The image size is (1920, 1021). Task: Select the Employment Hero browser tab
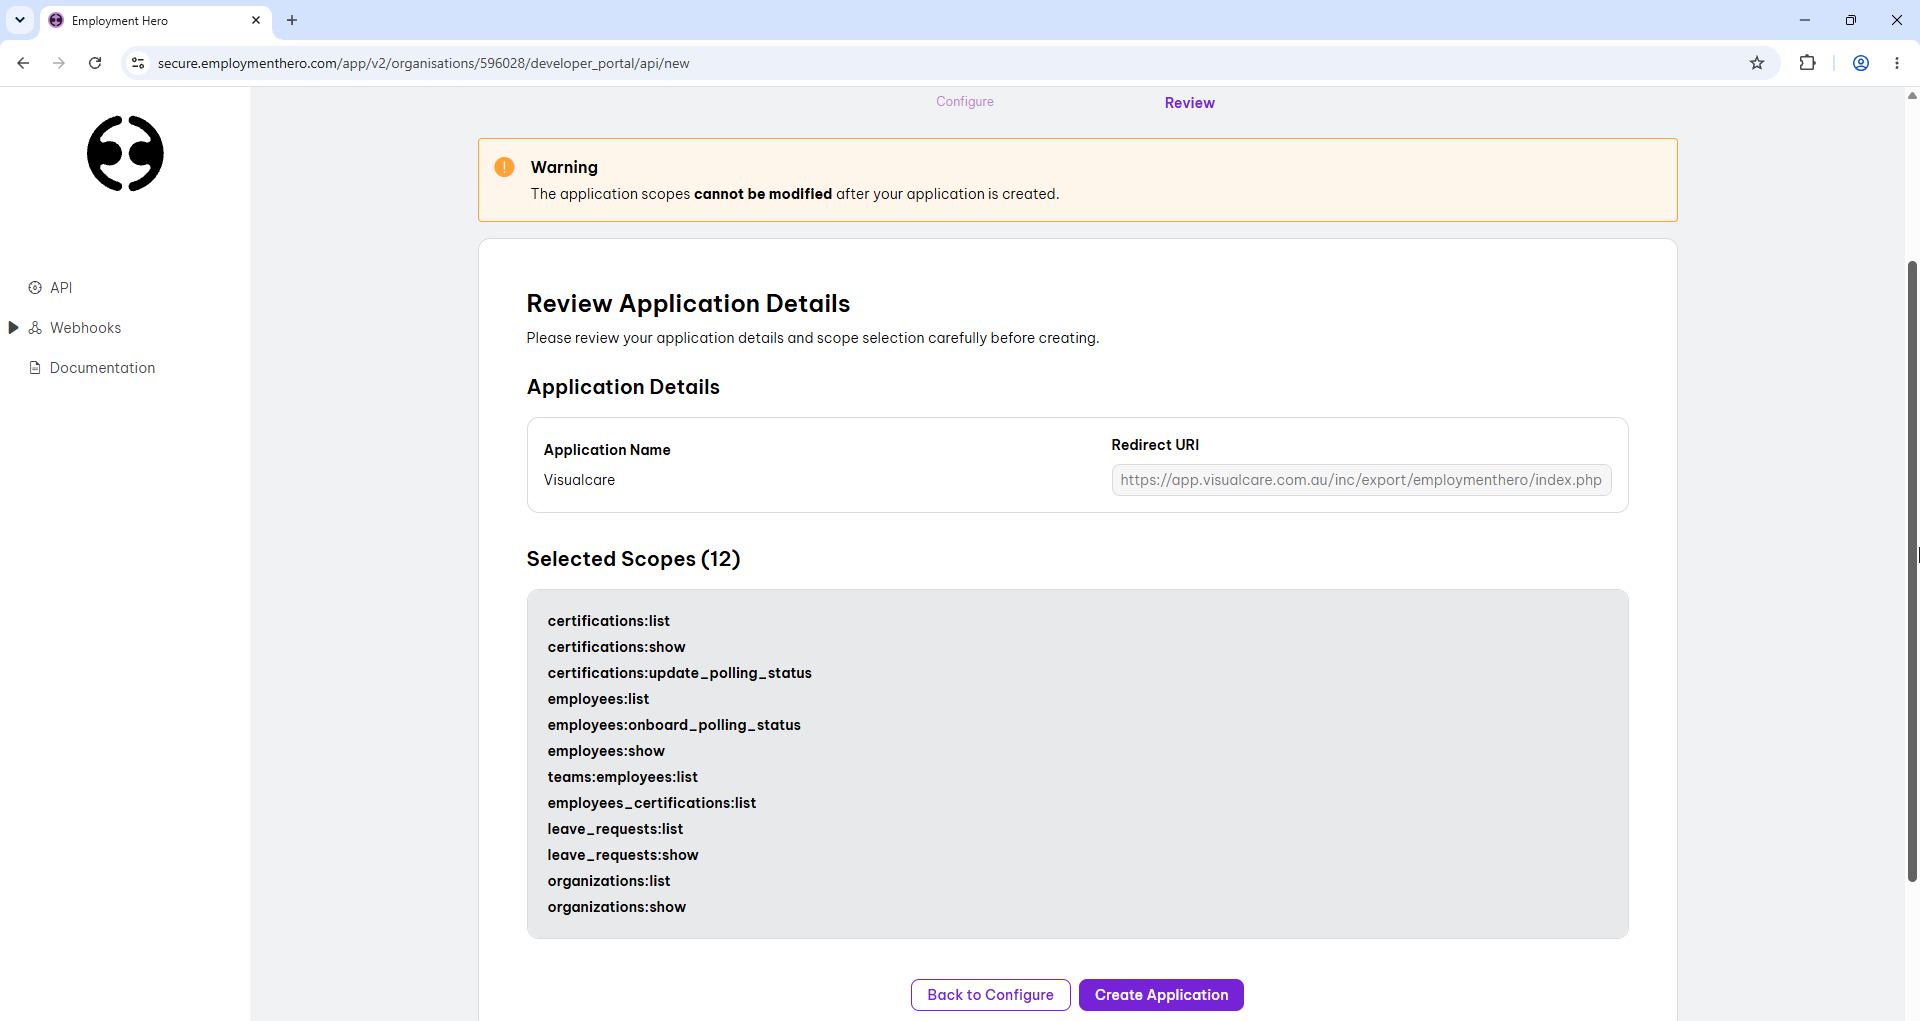pyautogui.click(x=155, y=20)
